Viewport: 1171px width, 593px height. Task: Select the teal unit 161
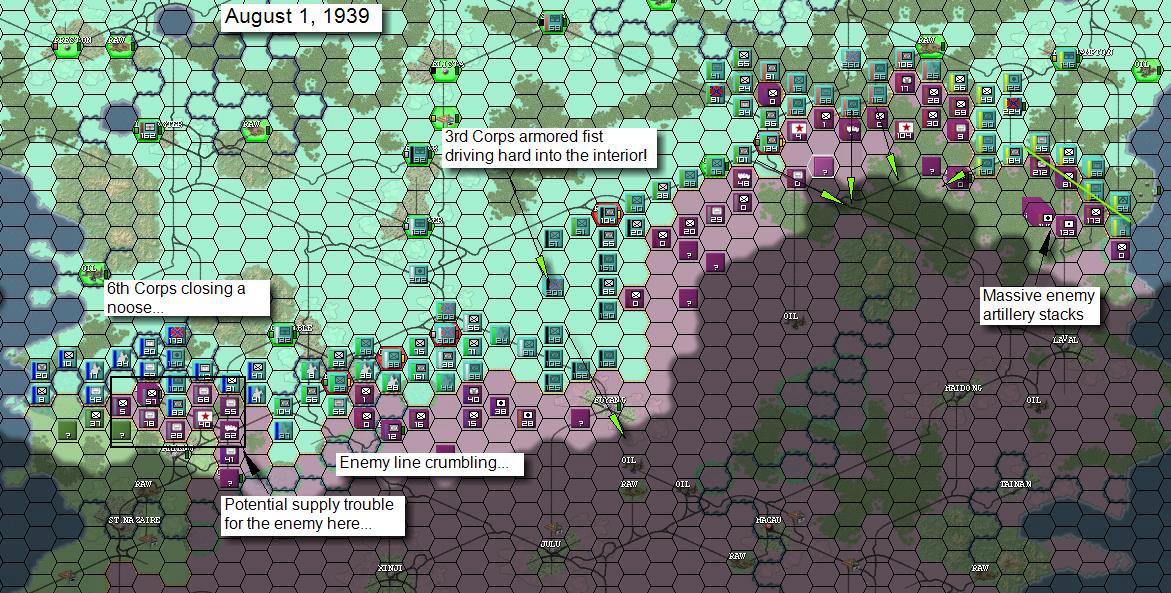coord(419,371)
